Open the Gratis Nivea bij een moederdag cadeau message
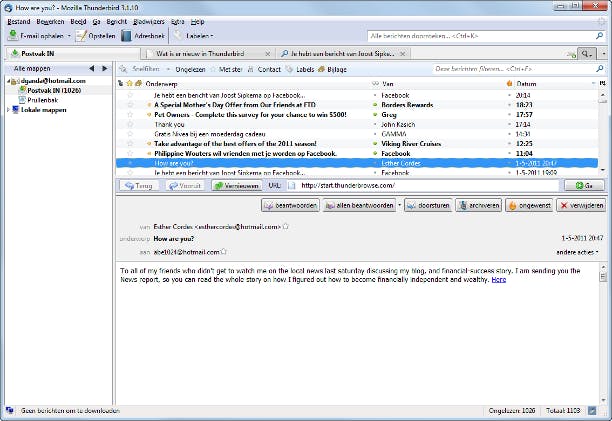 357,134
